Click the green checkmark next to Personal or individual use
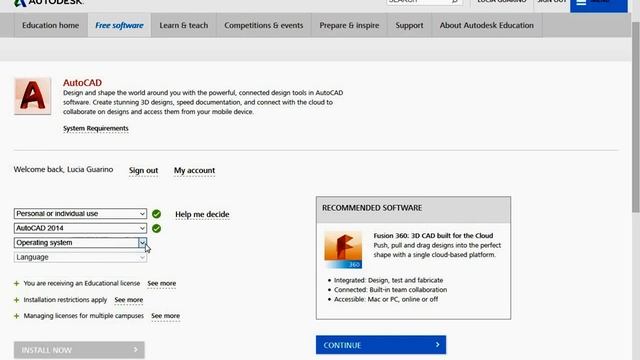 [156, 214]
